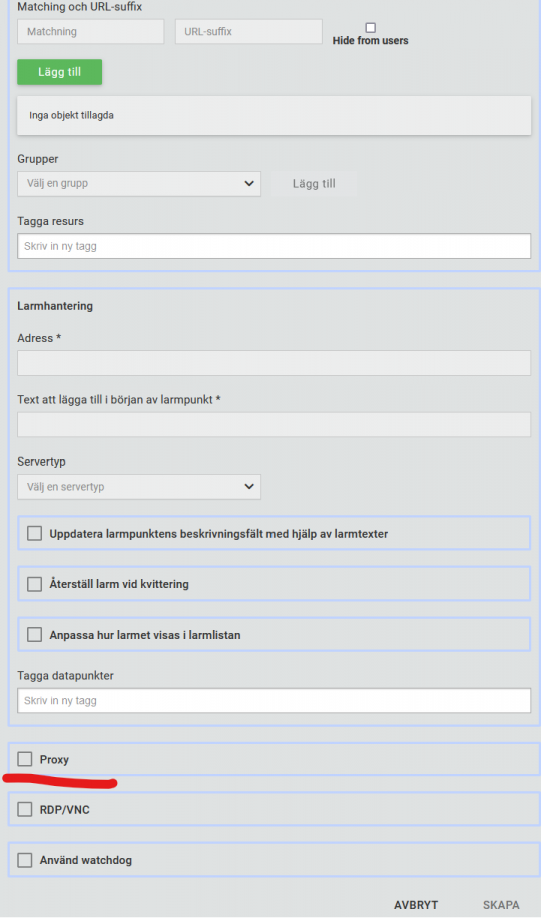This screenshot has width=541, height=918.
Task: Check the Hide from users checkbox
Action: point(371,28)
